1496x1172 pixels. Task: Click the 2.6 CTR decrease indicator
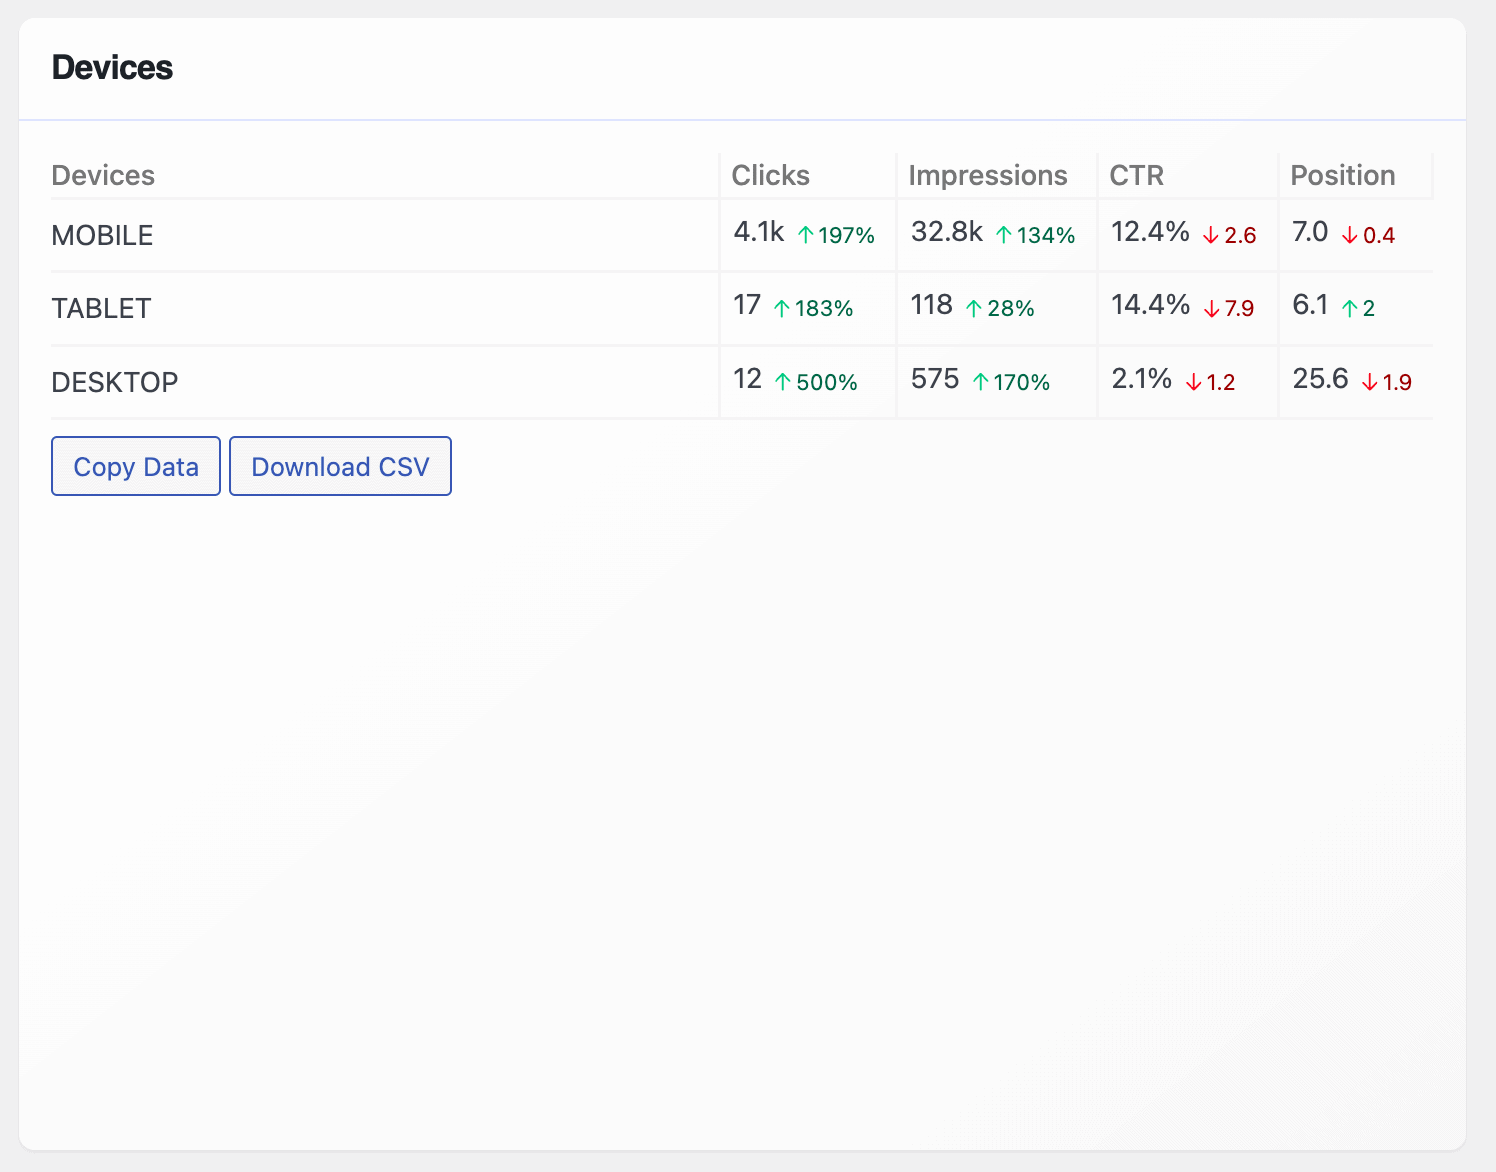(1229, 235)
